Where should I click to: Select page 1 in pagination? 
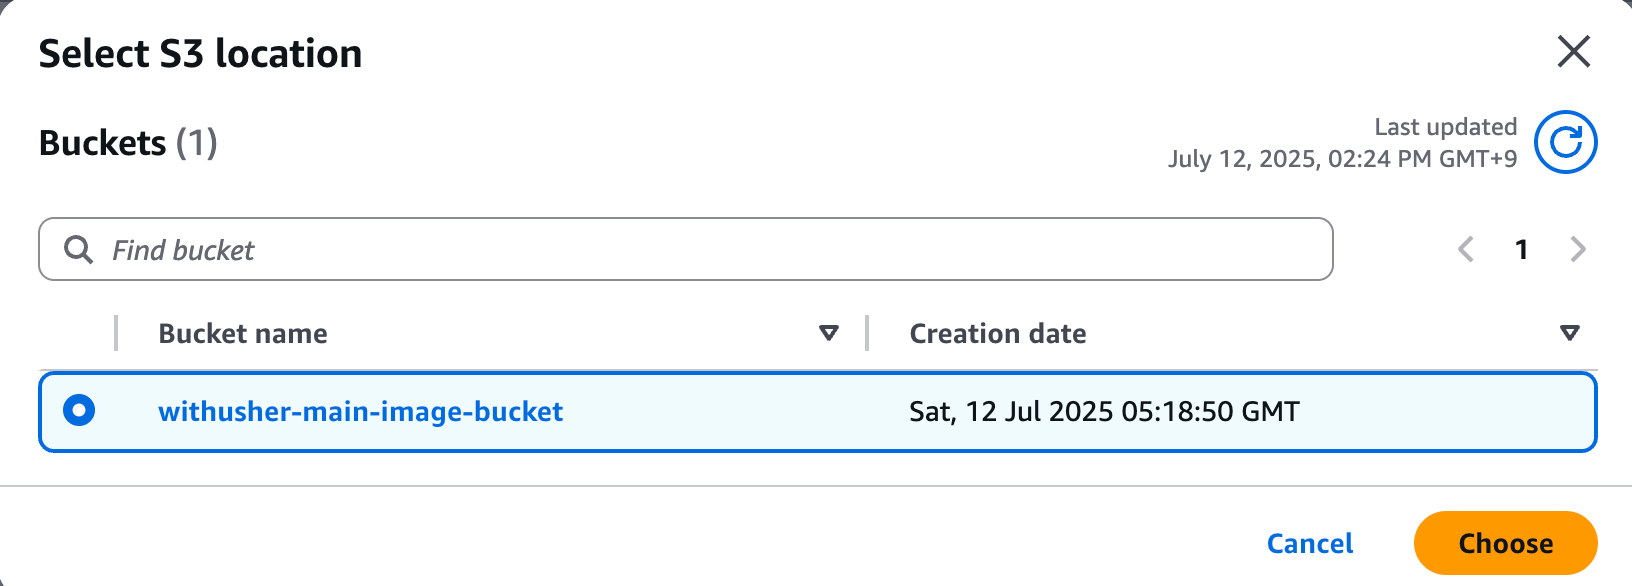[1521, 249]
